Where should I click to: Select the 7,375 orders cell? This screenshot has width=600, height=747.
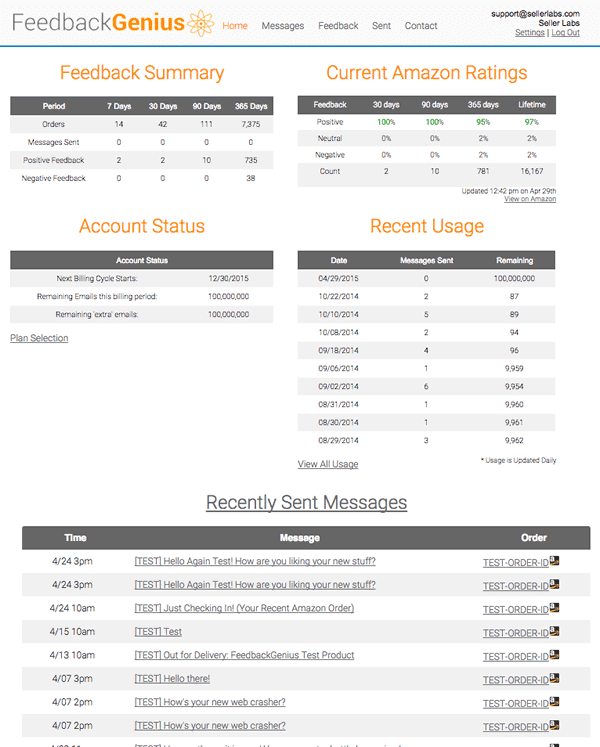coord(251,124)
